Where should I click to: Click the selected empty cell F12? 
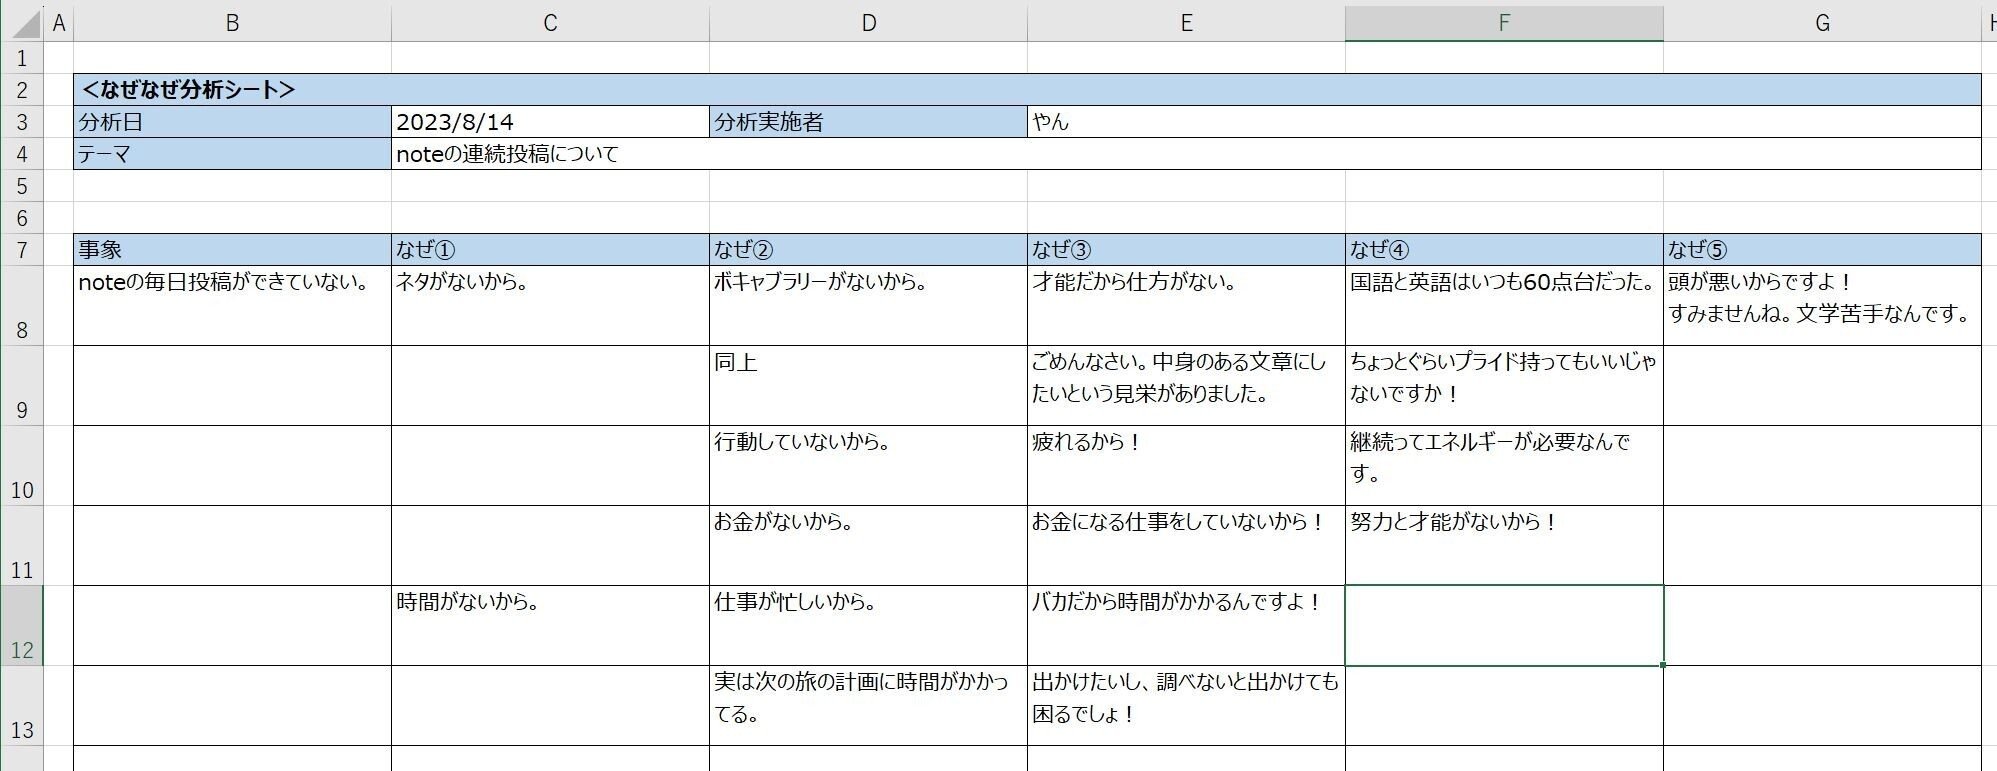[1504, 626]
